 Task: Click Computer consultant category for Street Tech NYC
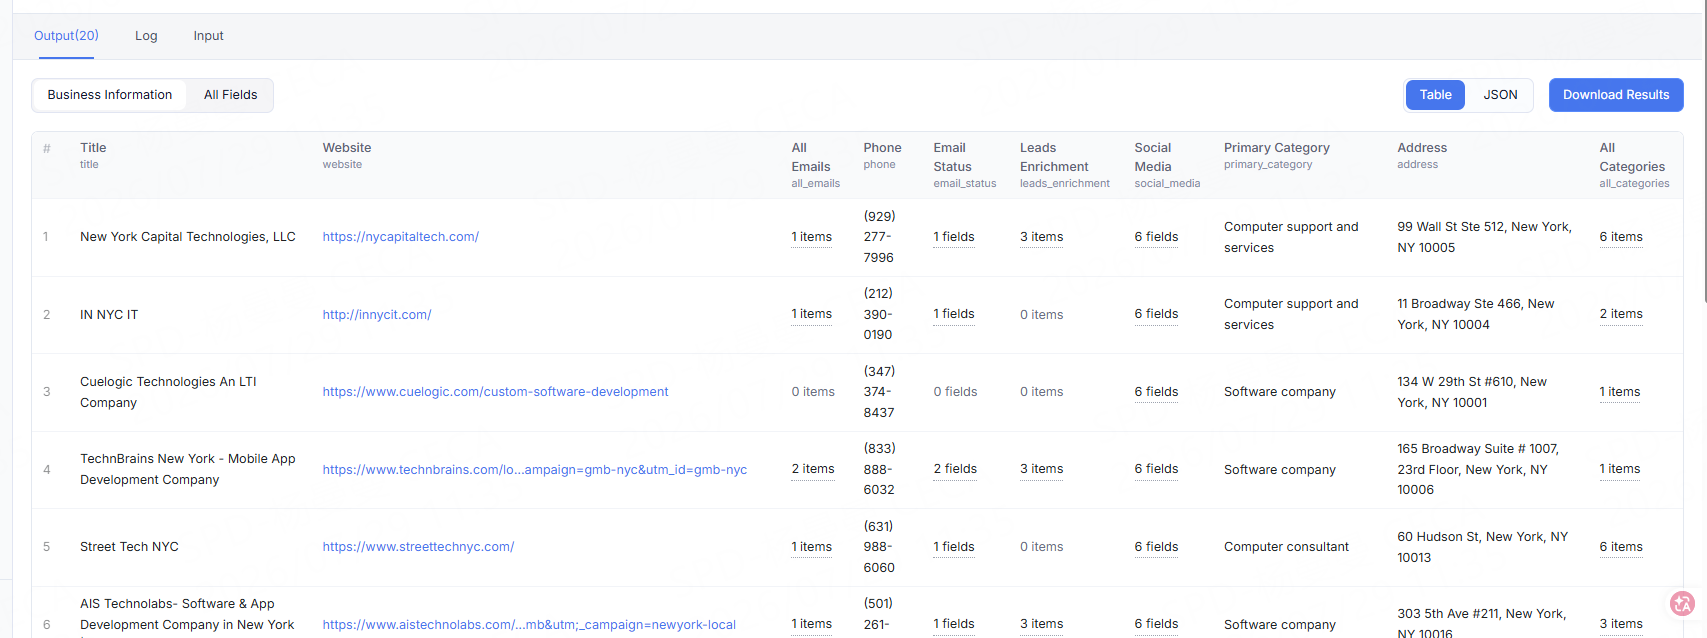(x=1286, y=547)
